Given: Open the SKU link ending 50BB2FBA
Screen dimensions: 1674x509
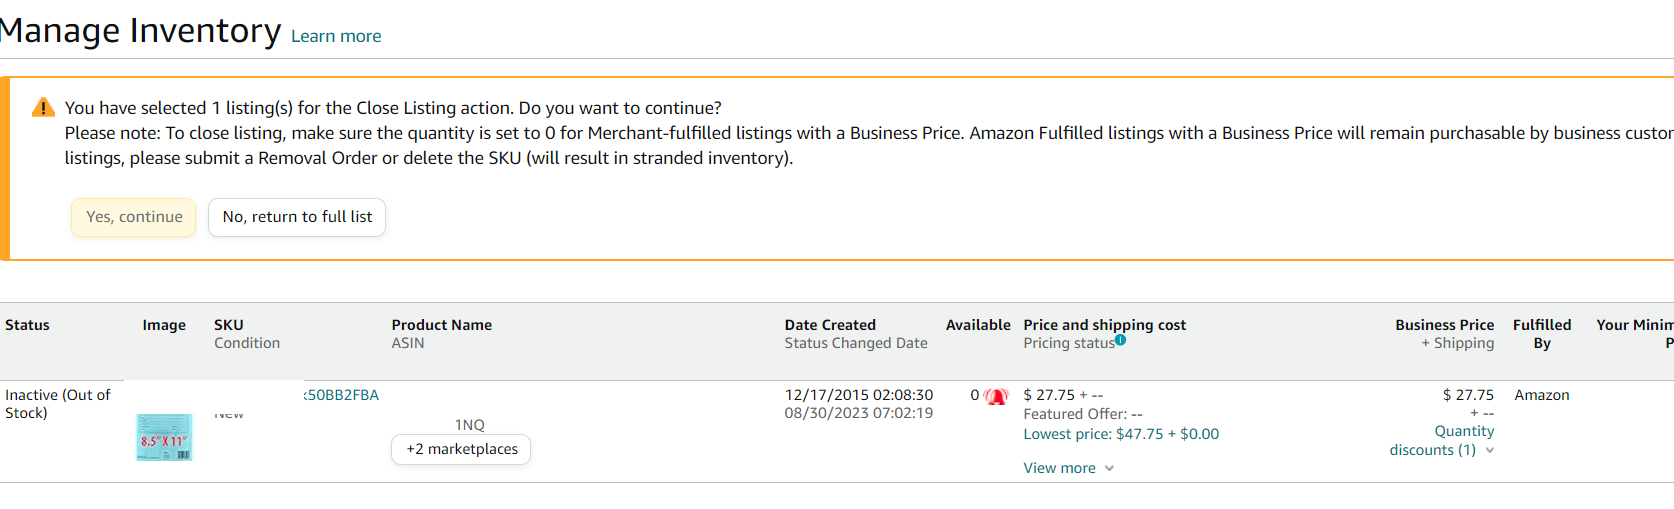Looking at the screenshot, I should click(x=341, y=395).
